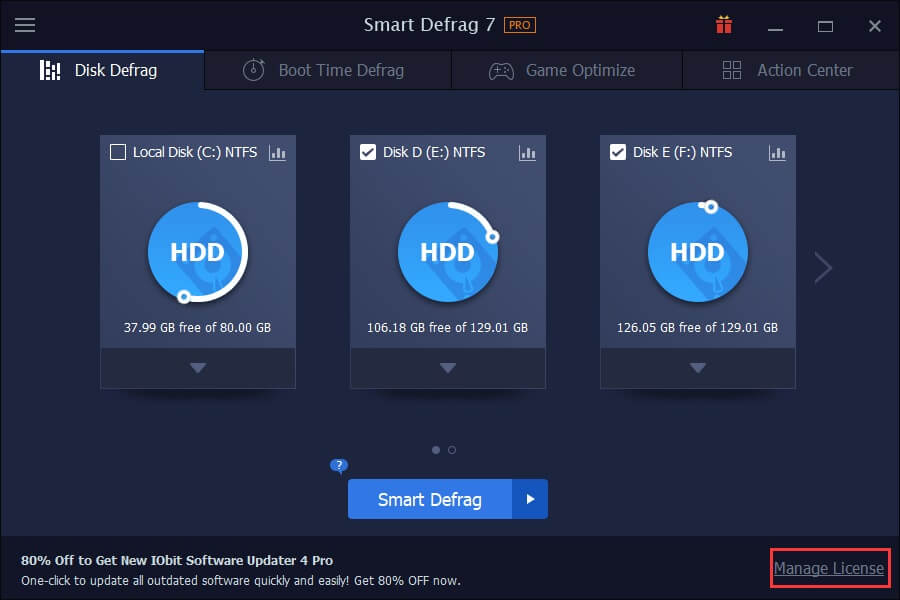900x600 pixels.
Task: Open statistics chart icon for Local Disk (C:)
Action: click(278, 153)
